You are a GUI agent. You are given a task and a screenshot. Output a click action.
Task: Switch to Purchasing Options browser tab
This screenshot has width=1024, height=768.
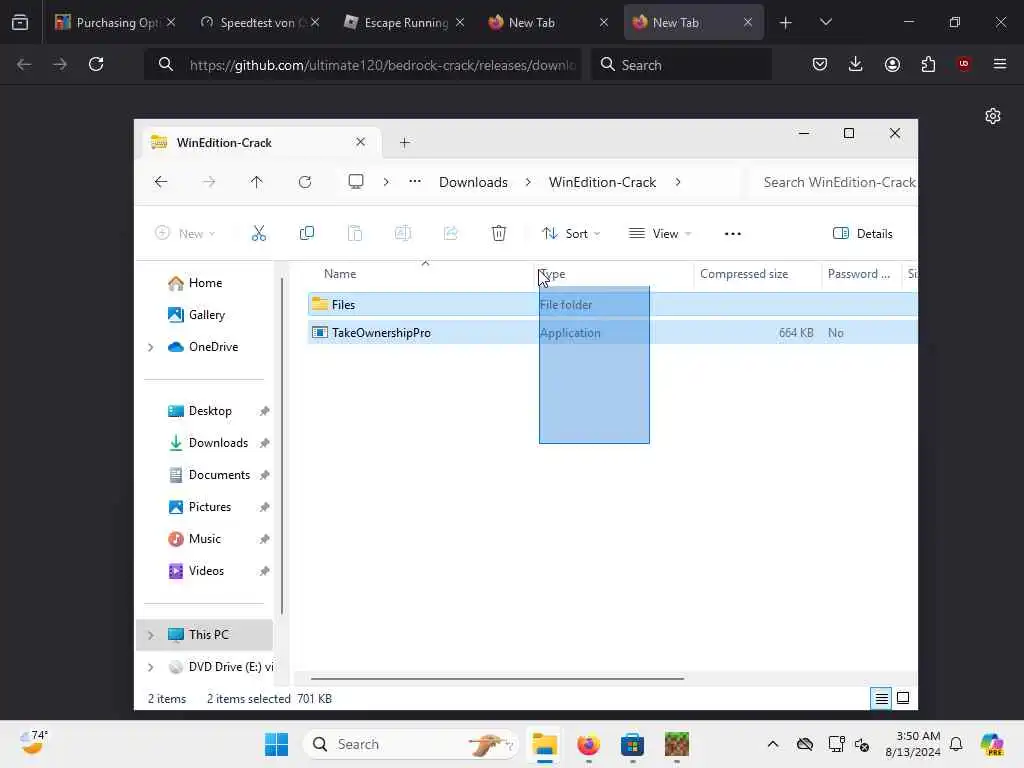114,22
